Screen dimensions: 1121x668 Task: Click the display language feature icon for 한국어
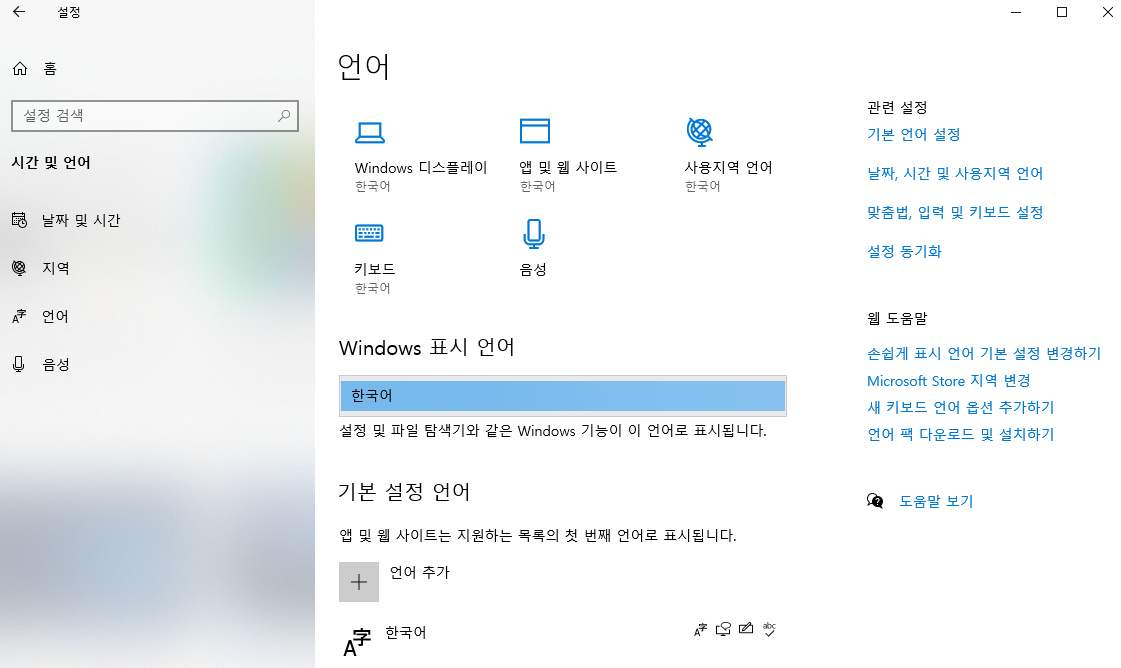coord(701,629)
